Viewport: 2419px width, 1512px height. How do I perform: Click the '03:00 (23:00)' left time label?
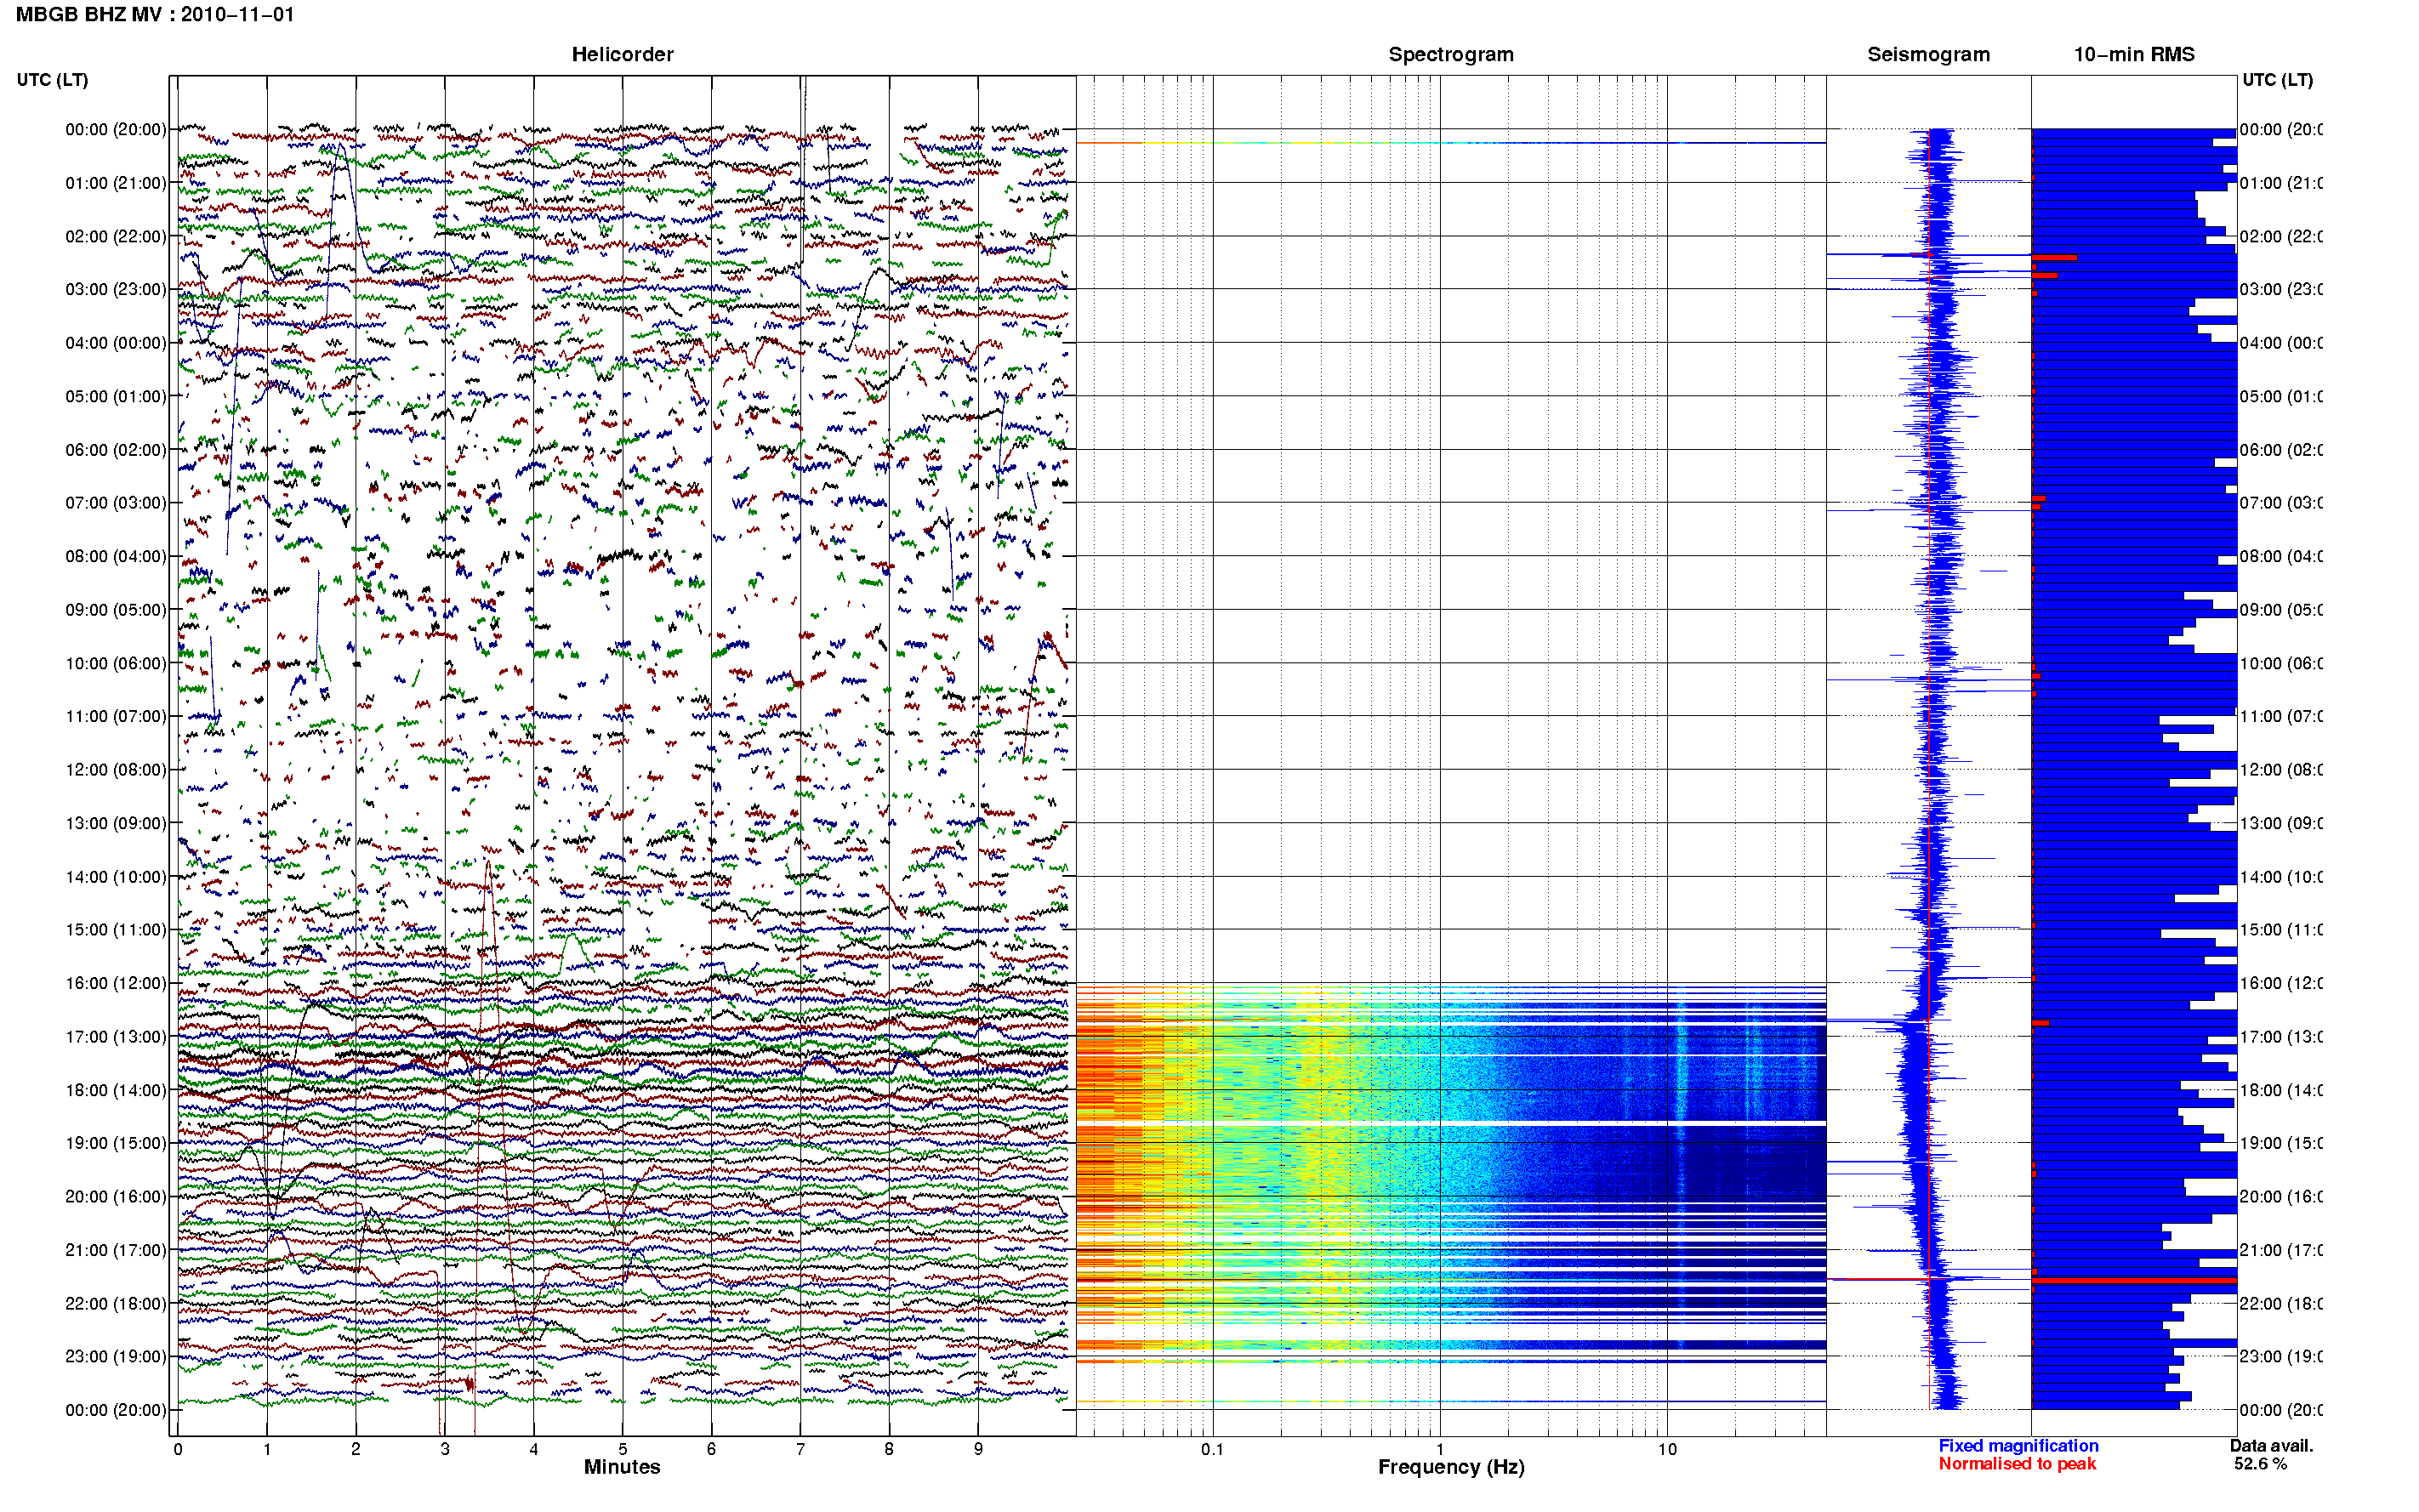click(x=116, y=289)
